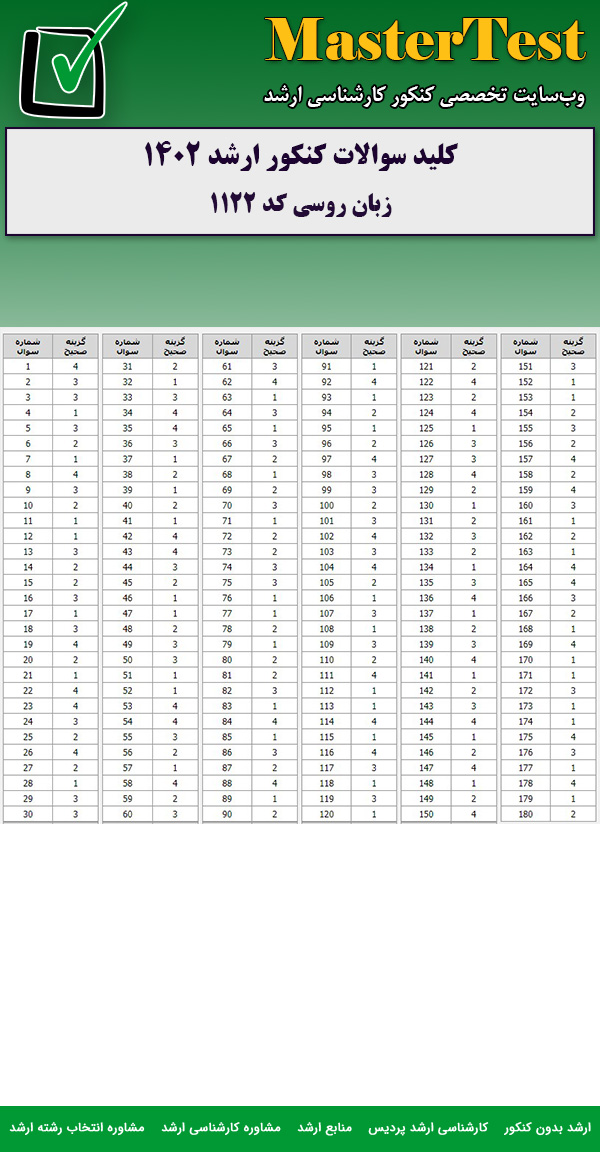Viewport: 600px width, 1152px height.
Task: Select the question number 61 cell
Action: click(227, 366)
